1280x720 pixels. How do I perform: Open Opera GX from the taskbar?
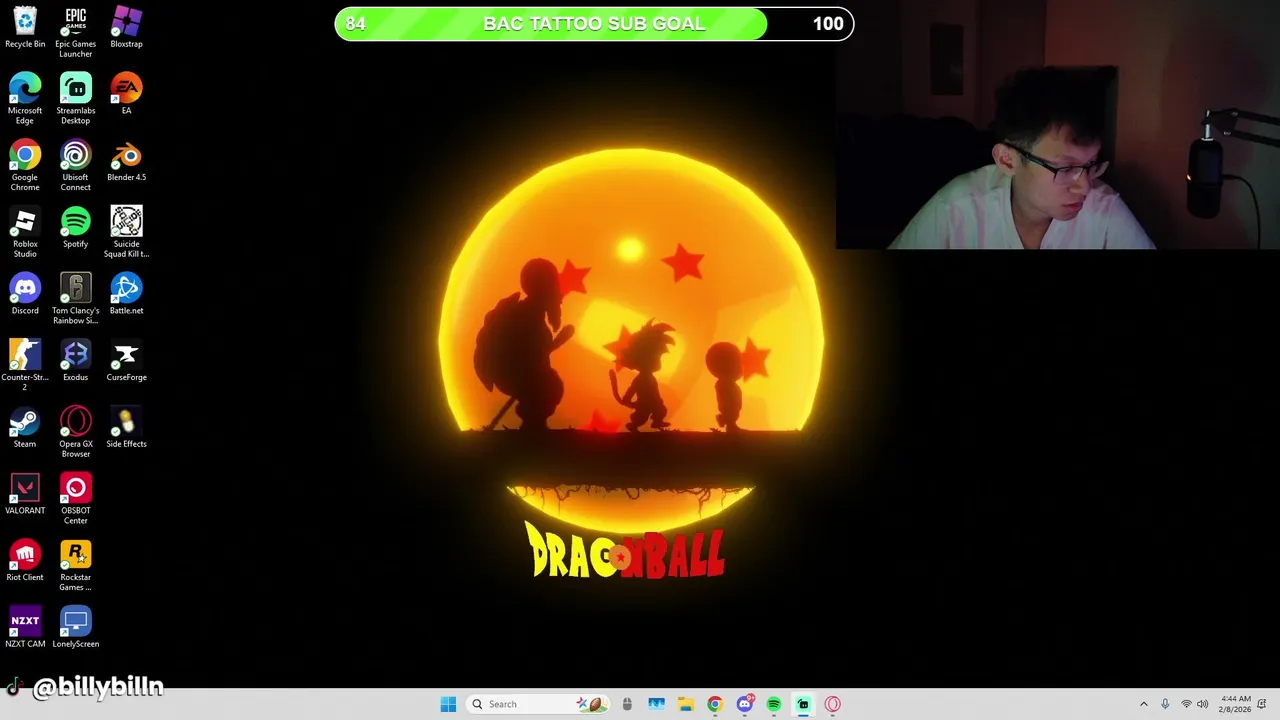pos(833,704)
